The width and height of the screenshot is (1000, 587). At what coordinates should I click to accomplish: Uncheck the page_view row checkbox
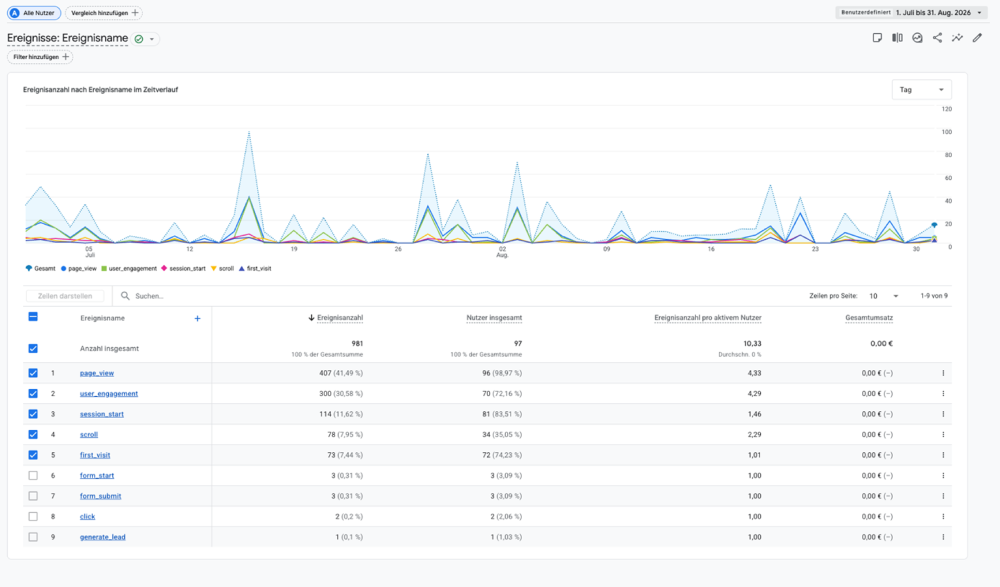[33, 373]
